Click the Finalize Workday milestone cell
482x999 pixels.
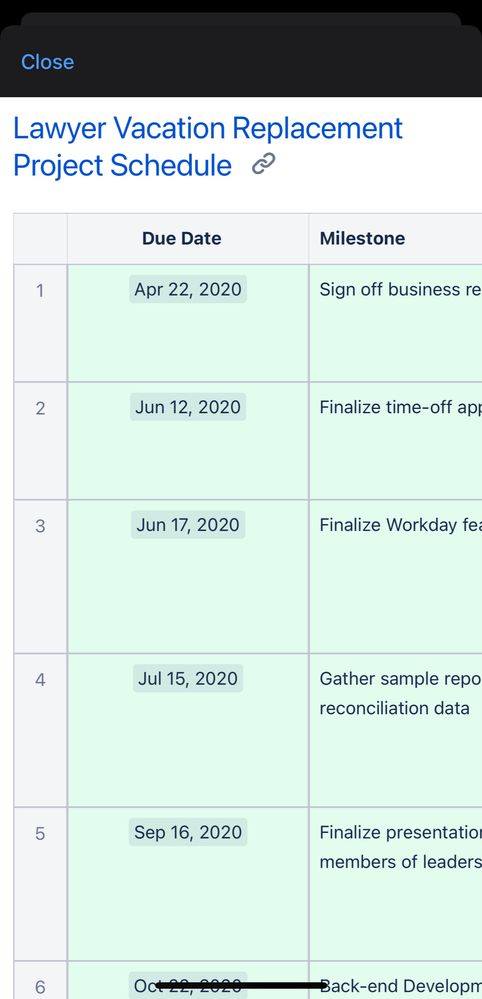pos(395,577)
